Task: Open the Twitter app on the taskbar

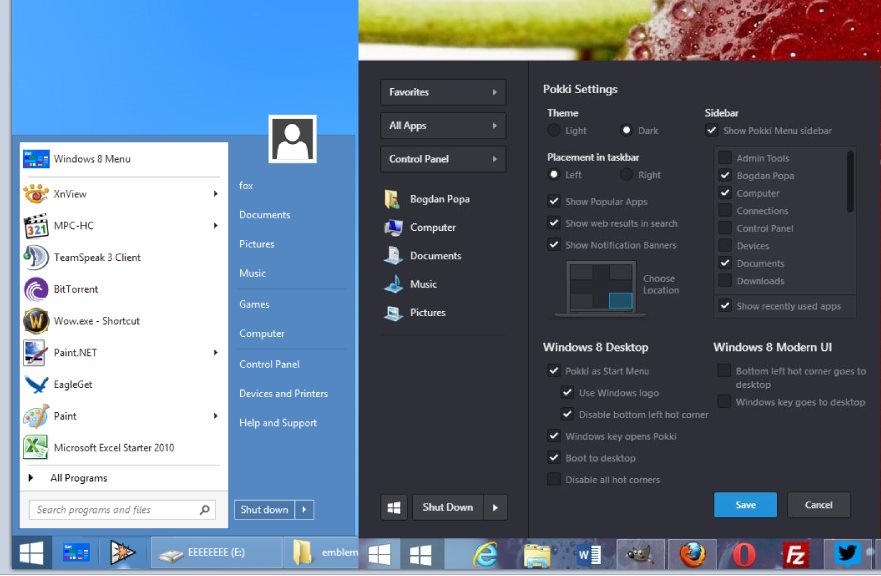Action: click(847, 554)
